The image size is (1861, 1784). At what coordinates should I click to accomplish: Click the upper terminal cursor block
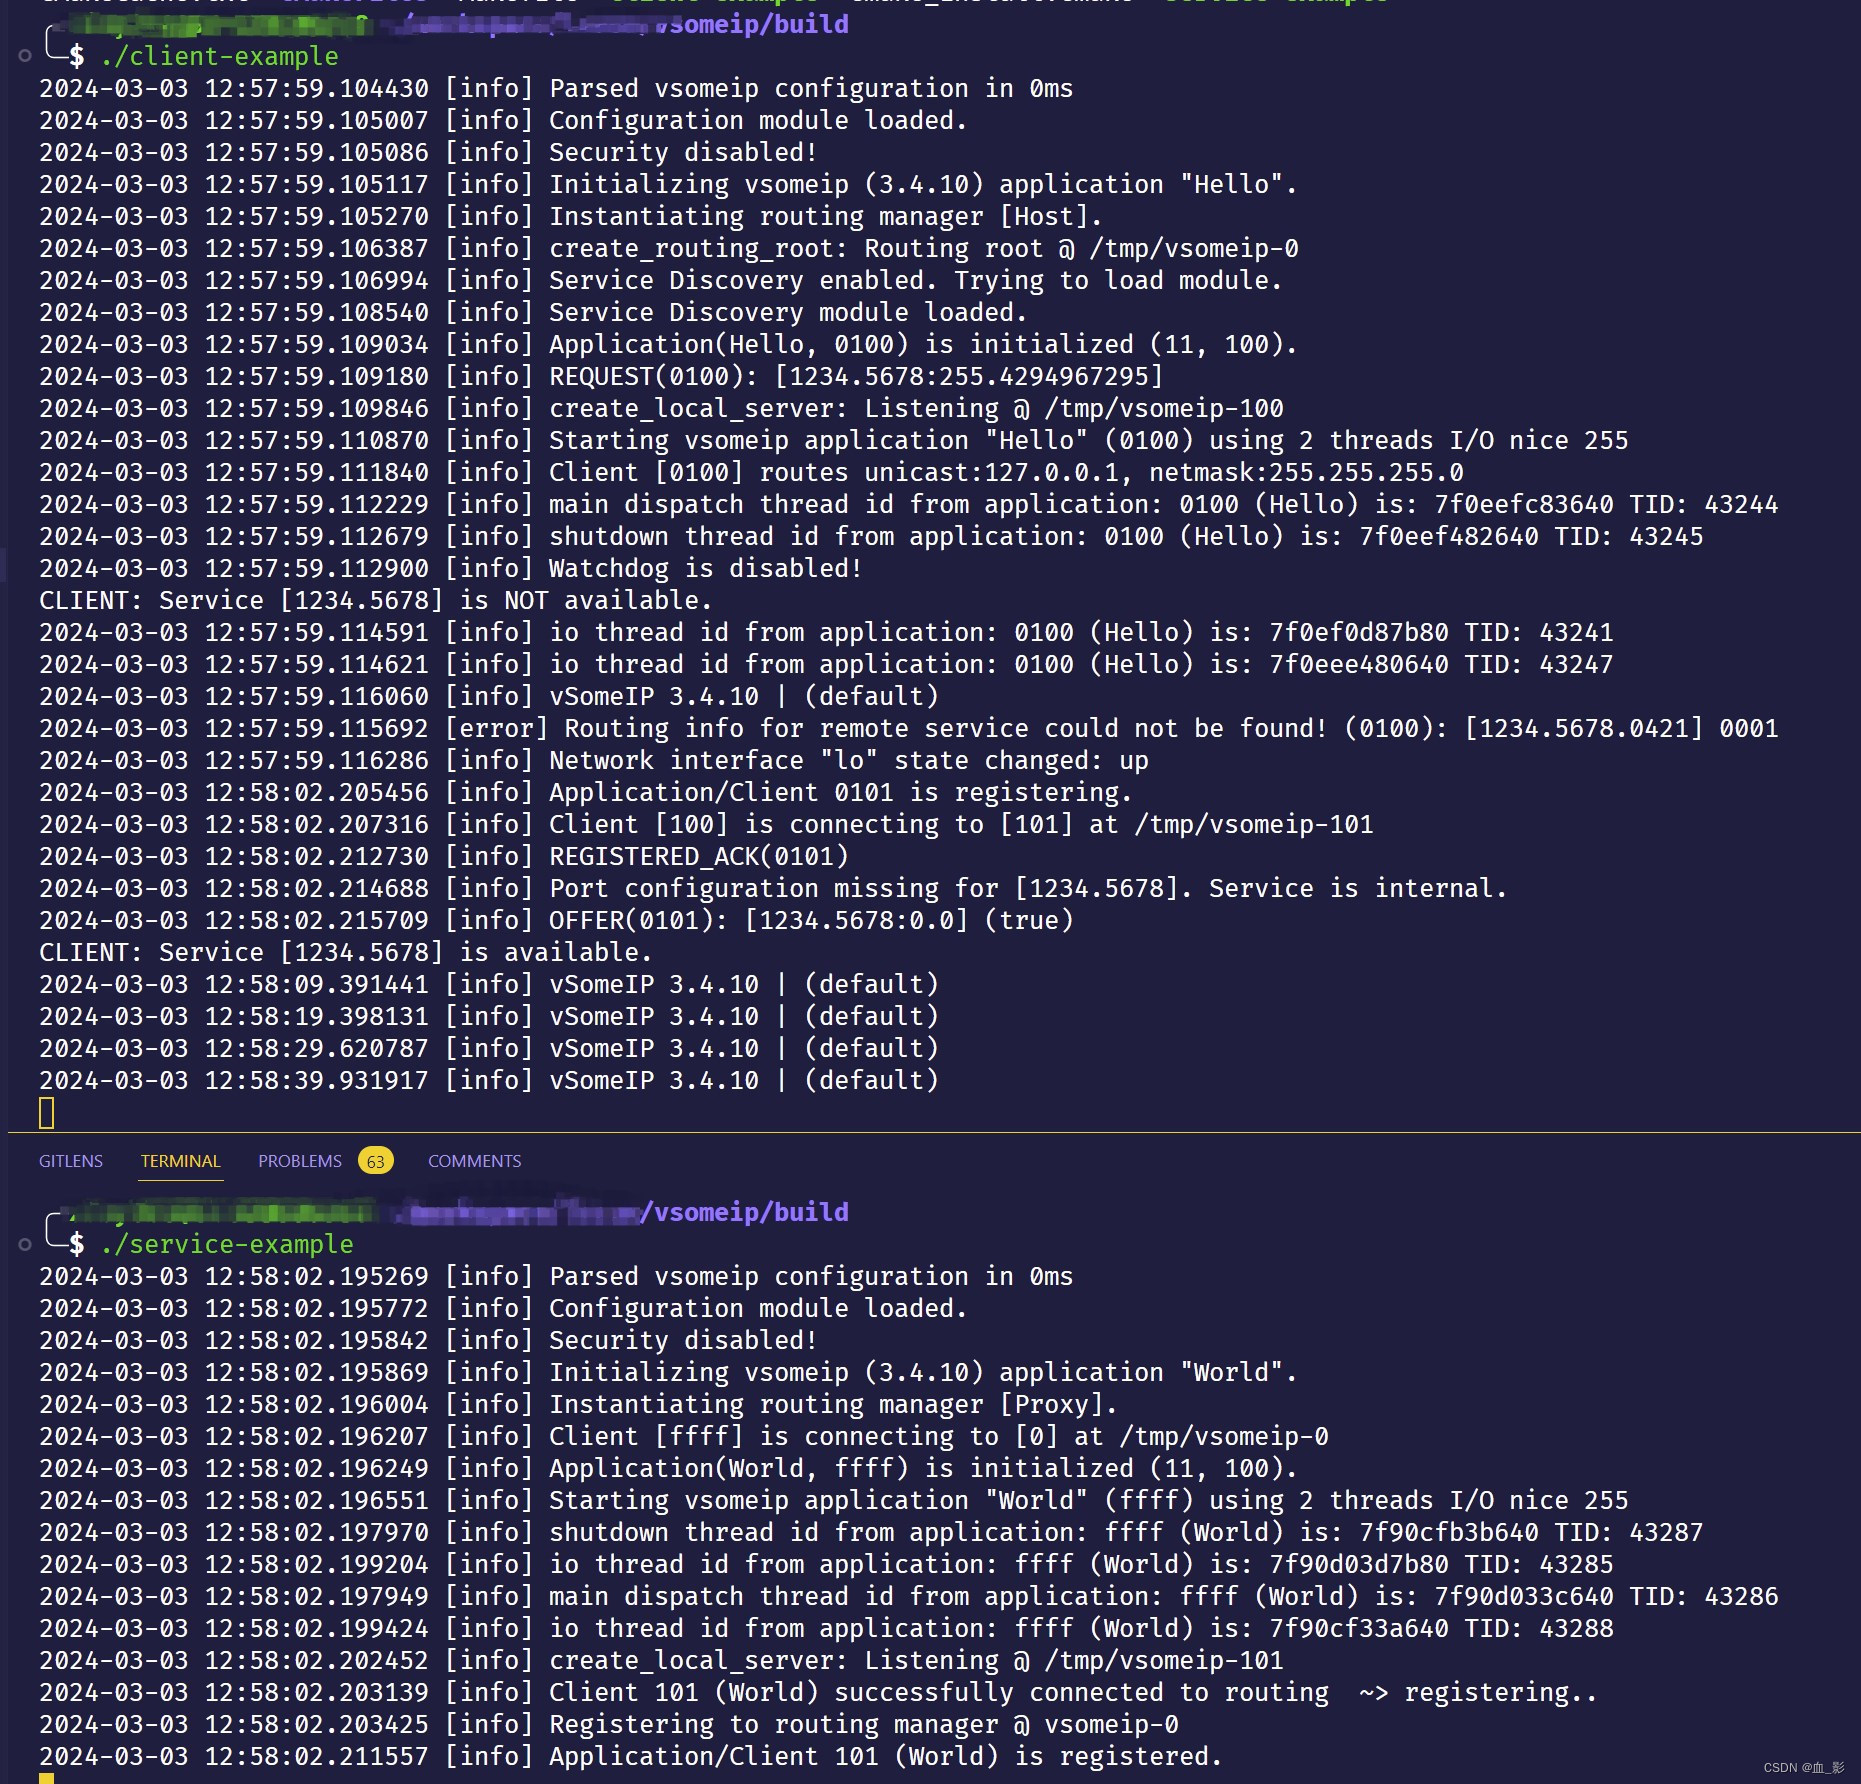[x=46, y=1112]
